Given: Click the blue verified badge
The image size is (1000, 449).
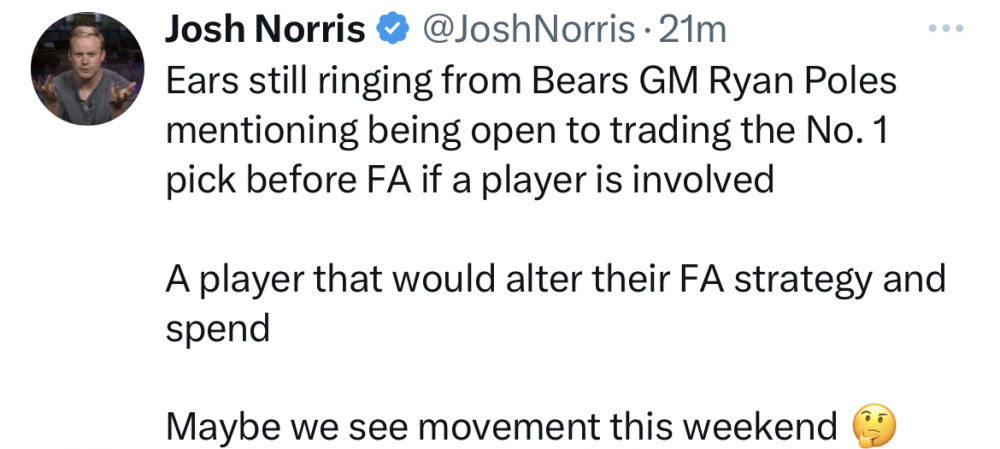Looking at the screenshot, I should pos(389,32).
